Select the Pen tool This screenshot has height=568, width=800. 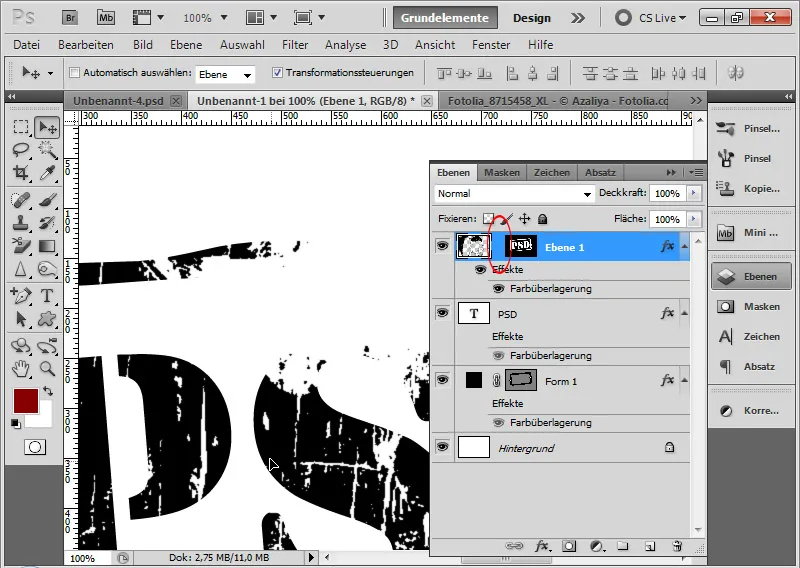click(21, 295)
